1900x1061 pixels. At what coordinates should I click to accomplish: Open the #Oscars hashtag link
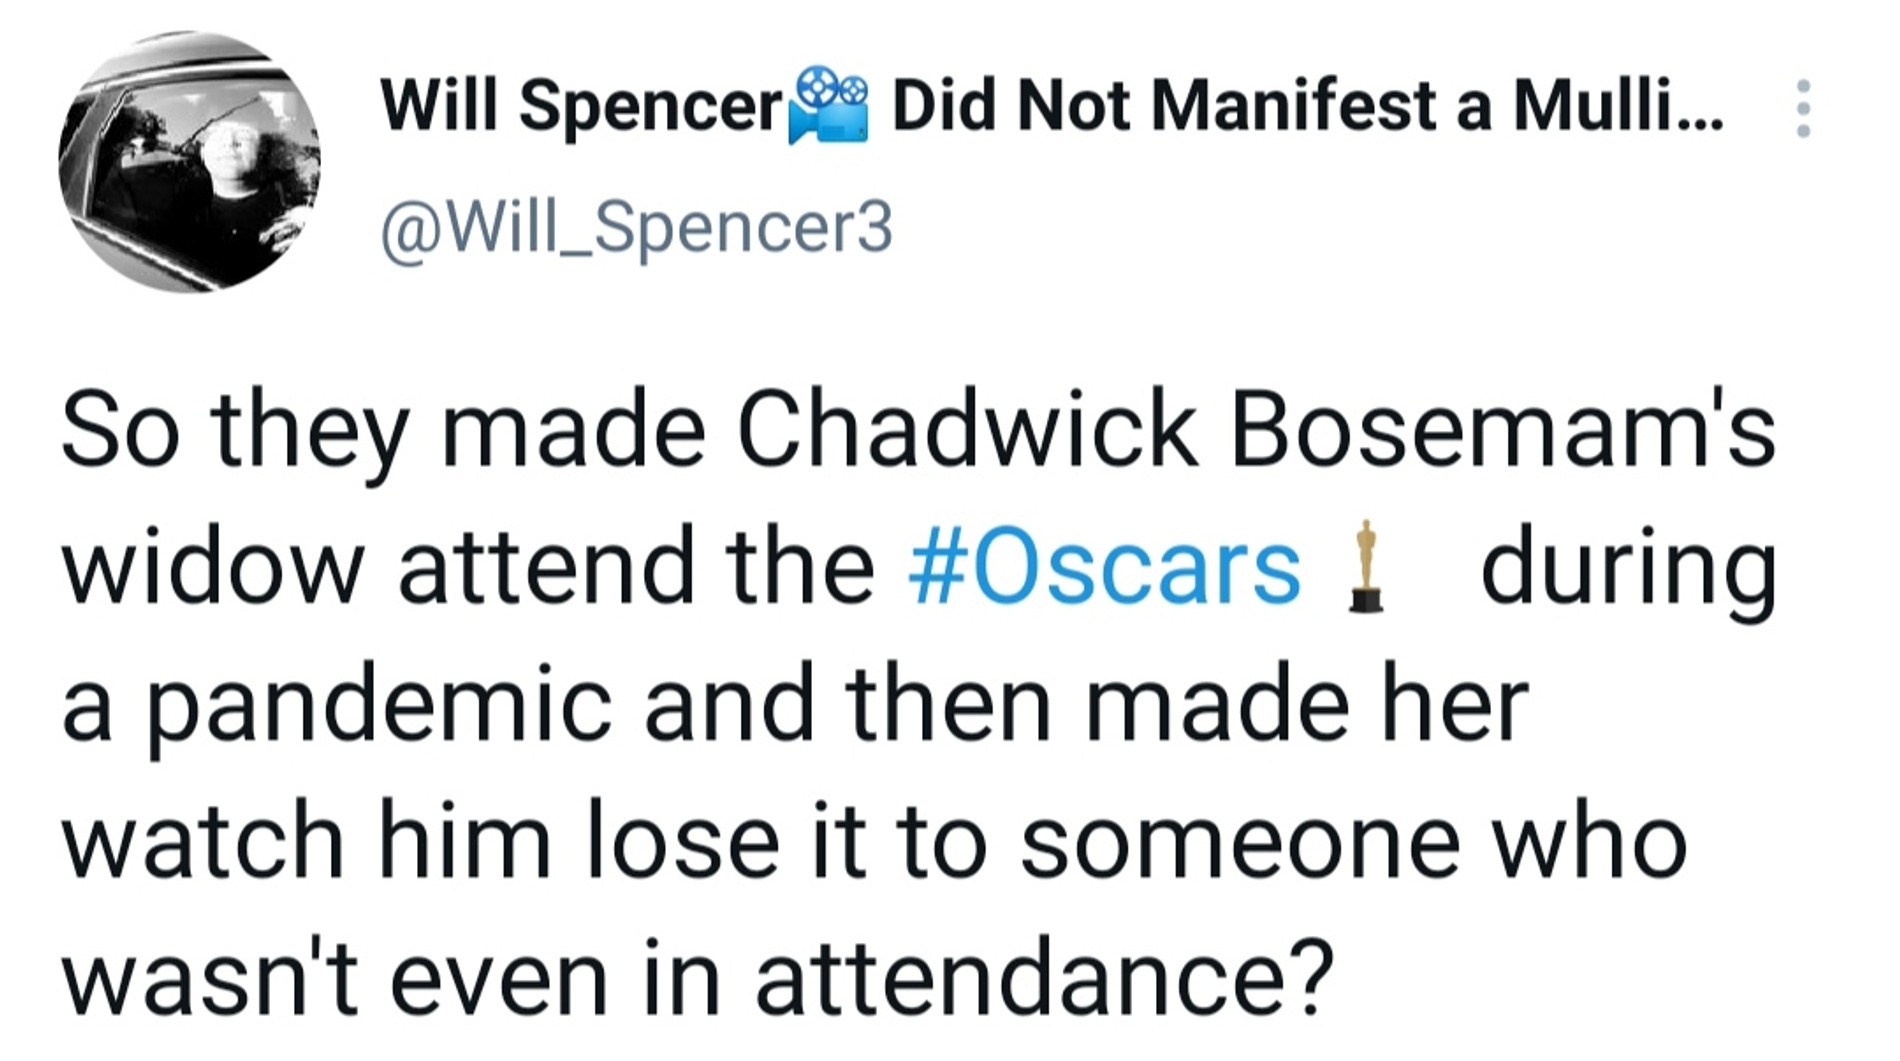click(x=1104, y=567)
